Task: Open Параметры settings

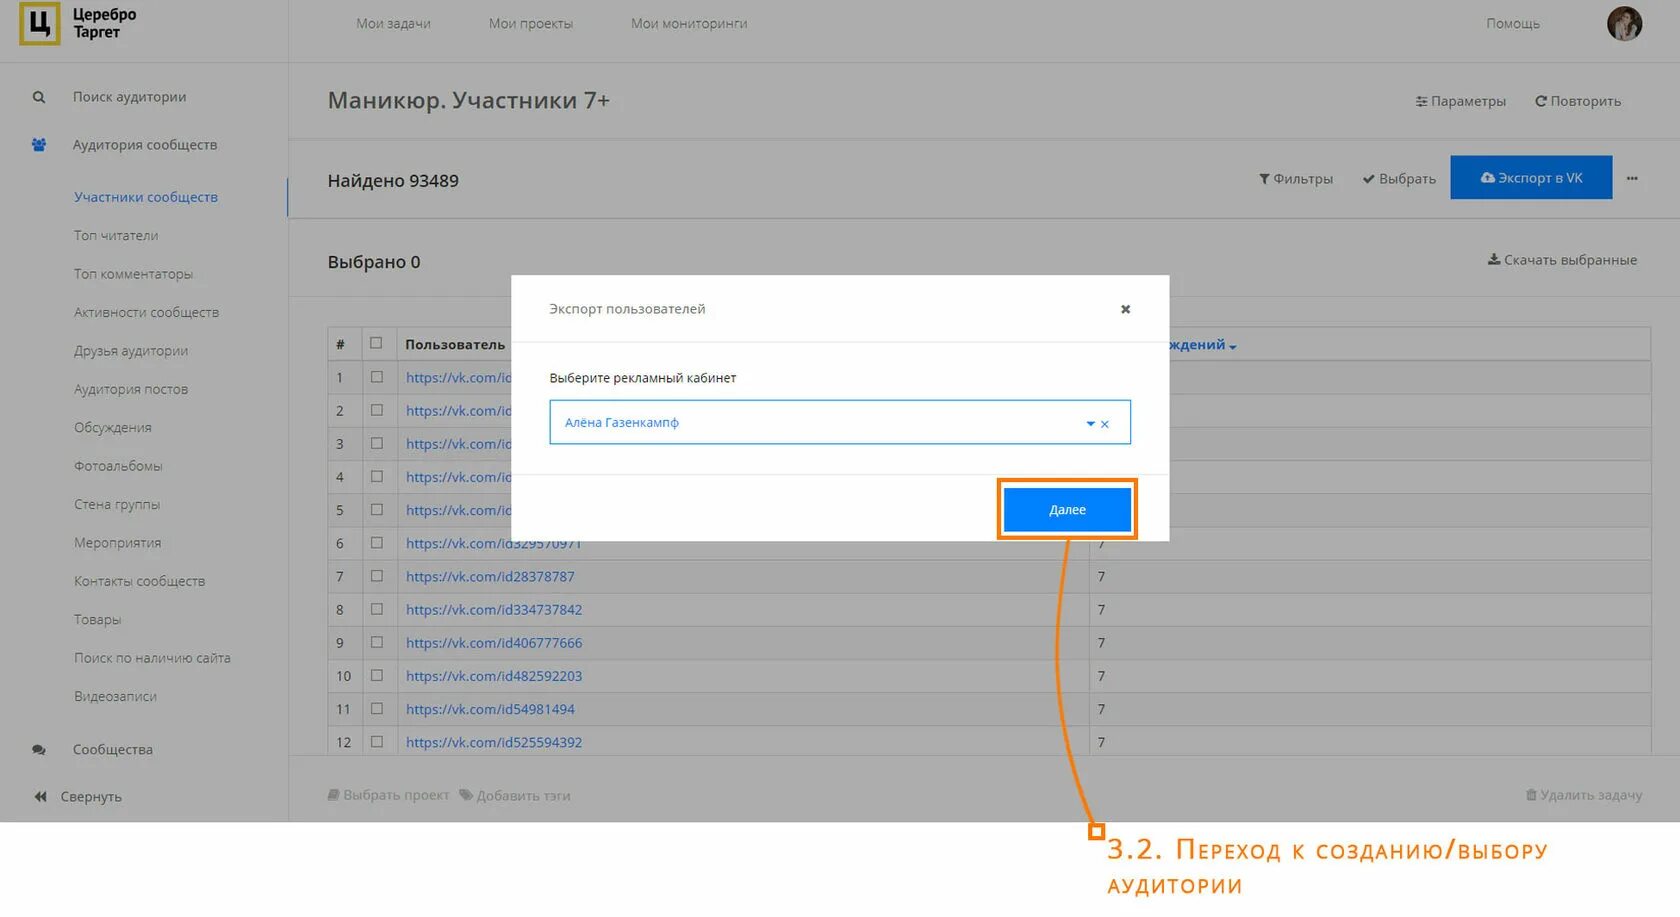Action: click(1461, 101)
